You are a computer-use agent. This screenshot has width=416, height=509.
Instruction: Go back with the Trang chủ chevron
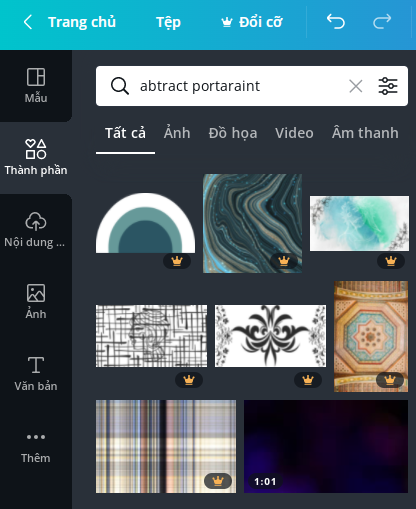(28, 22)
